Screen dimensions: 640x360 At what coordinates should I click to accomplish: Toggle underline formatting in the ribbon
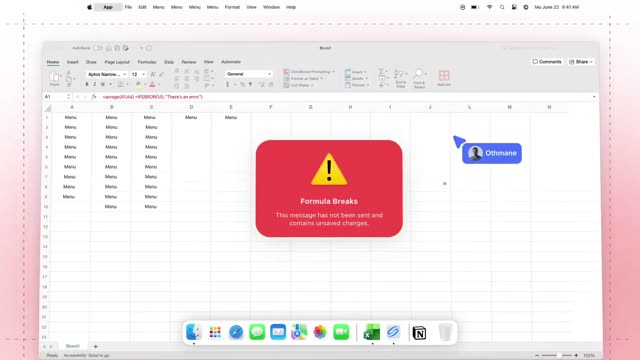(103, 84)
